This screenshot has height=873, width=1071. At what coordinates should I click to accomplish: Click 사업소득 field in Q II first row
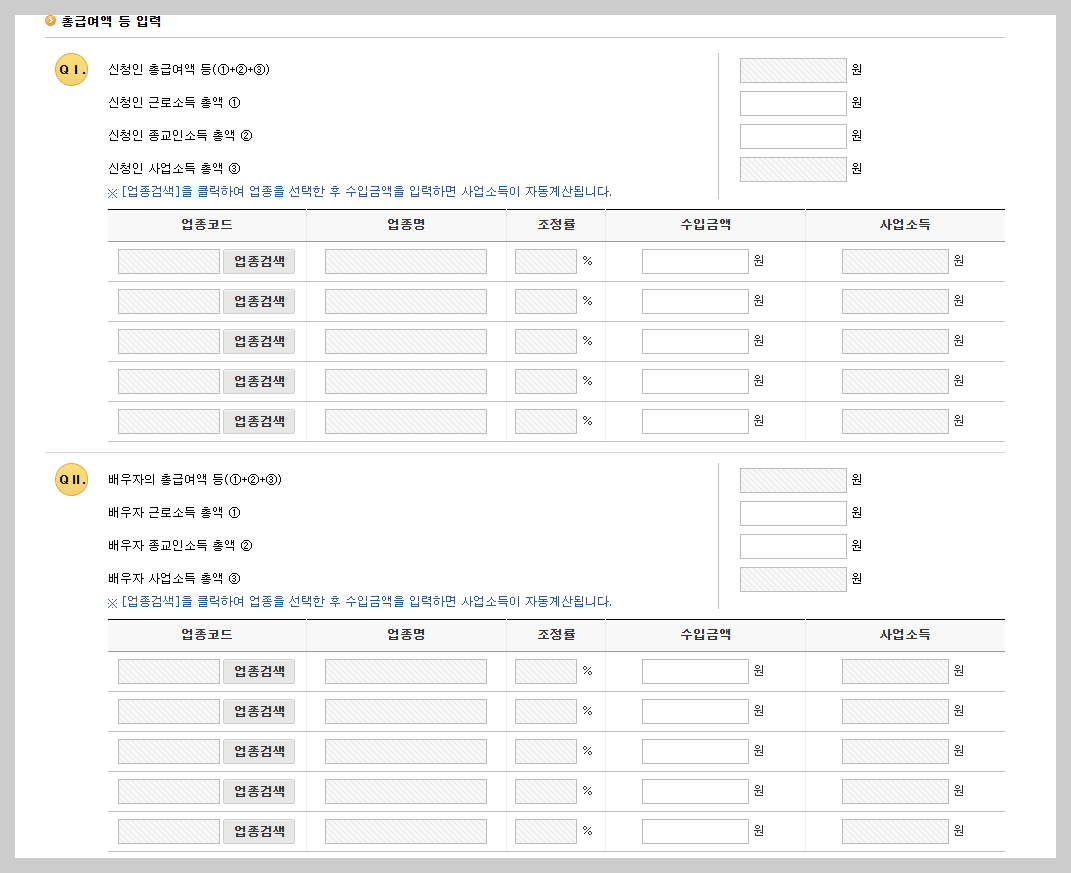(x=895, y=671)
